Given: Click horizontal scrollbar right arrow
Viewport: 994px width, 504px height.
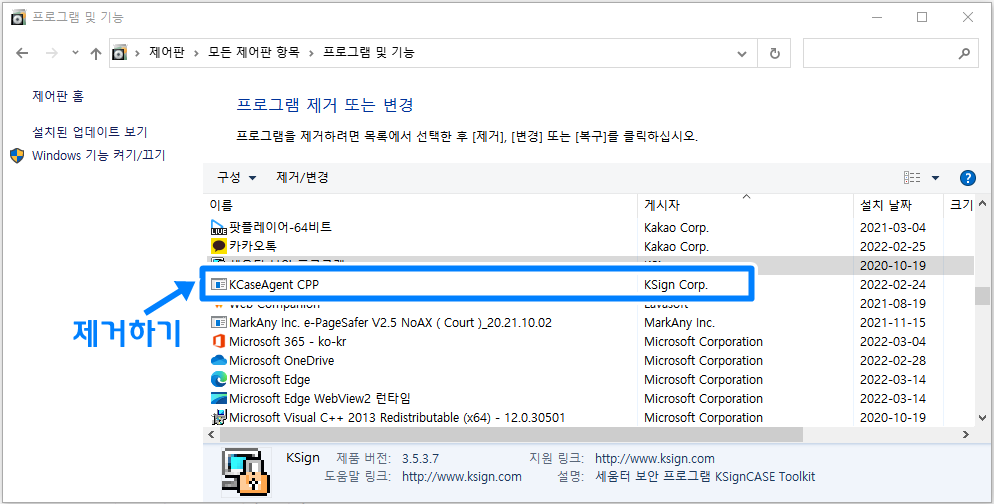Looking at the screenshot, I should (x=966, y=434).
